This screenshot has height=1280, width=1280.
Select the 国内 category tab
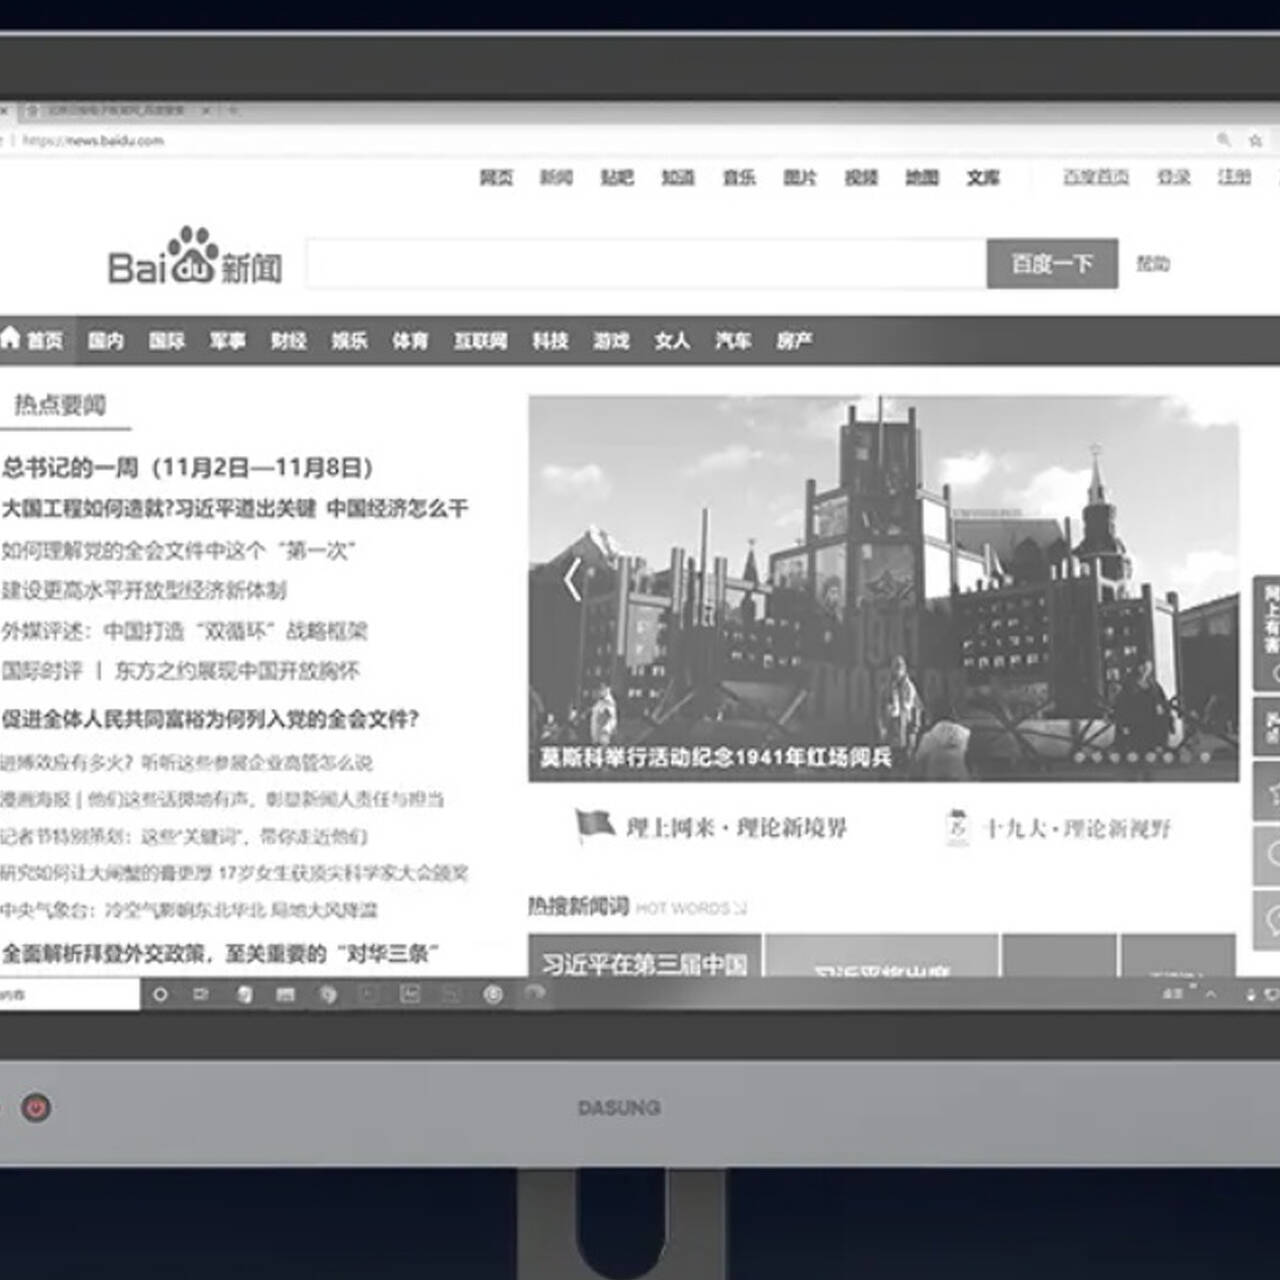(106, 341)
